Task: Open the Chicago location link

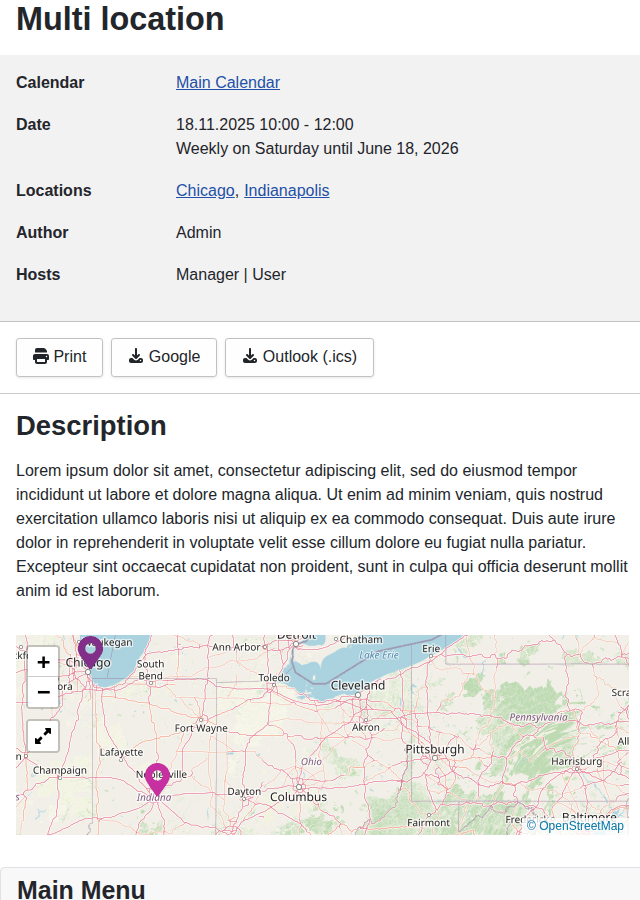Action: point(205,191)
